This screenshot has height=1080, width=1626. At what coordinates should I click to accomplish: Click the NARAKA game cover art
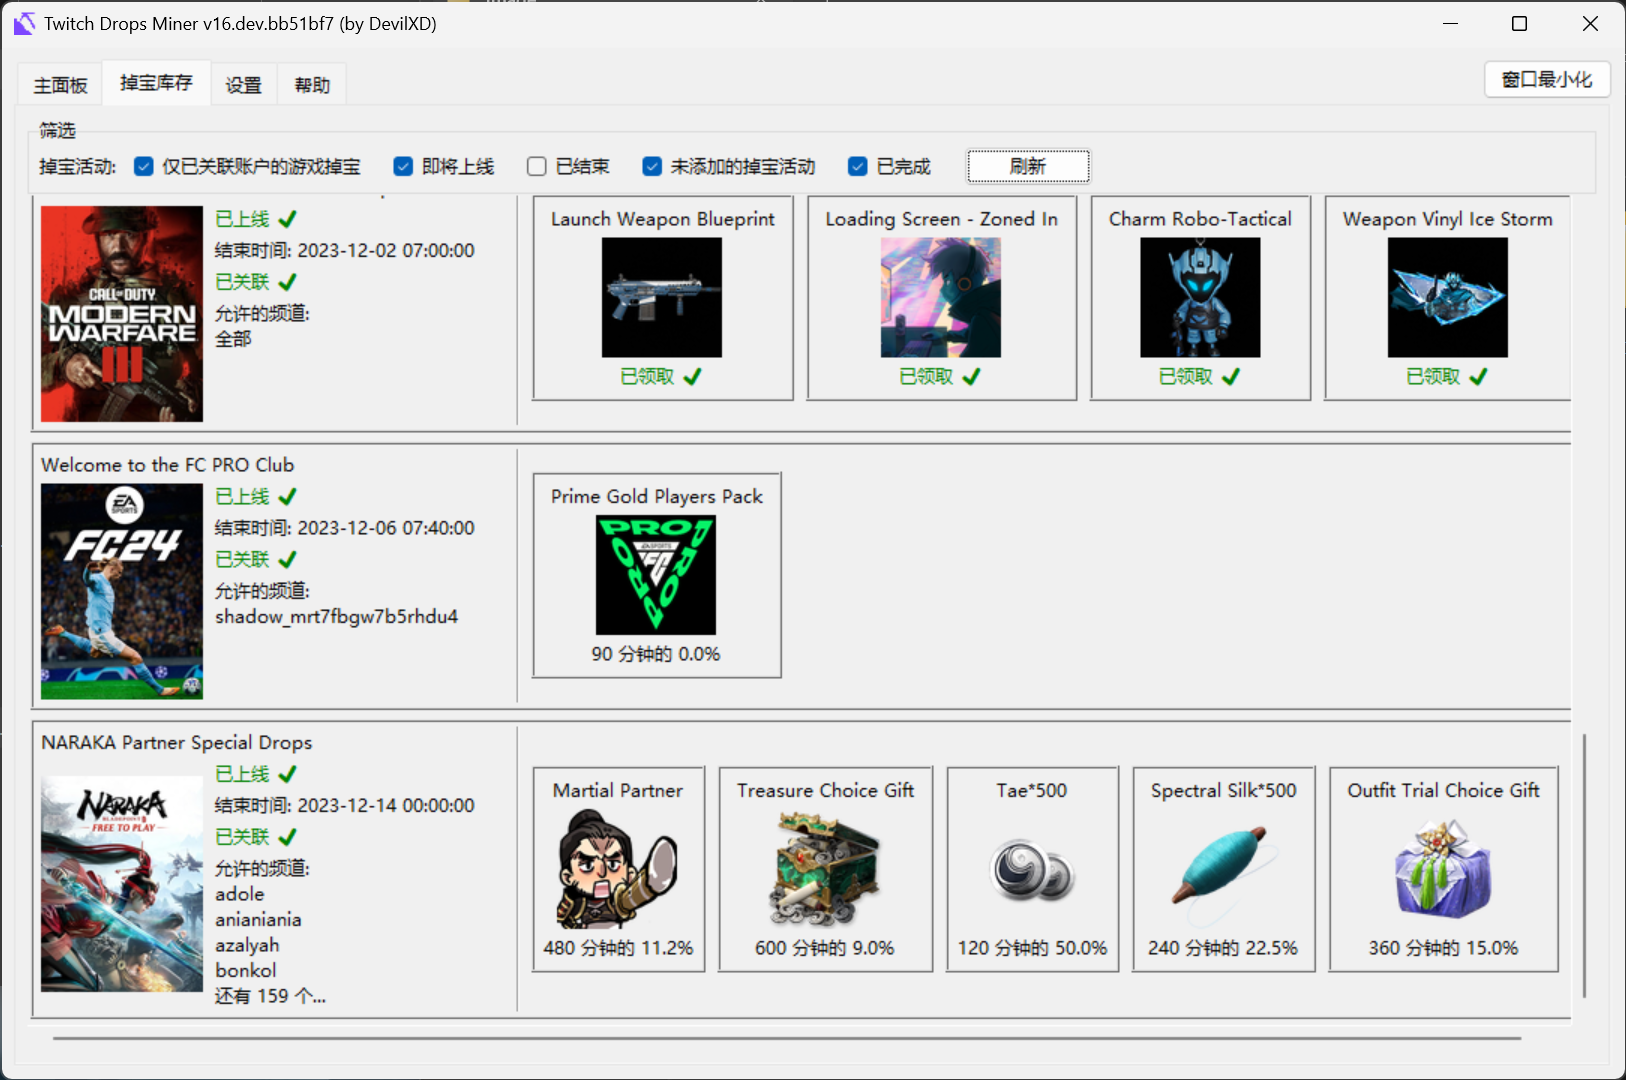(x=122, y=884)
